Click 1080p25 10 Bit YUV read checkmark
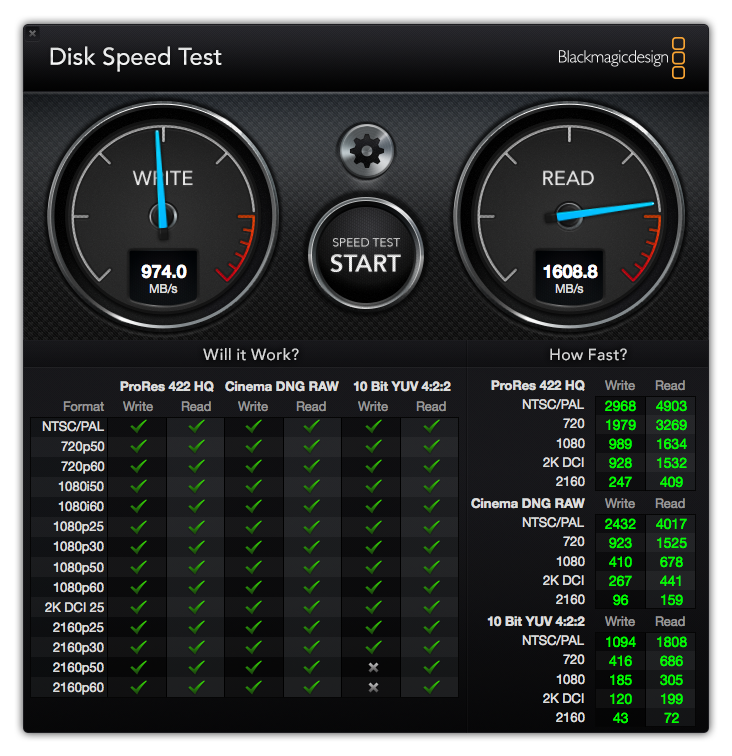Viewport: 732px width, 756px height. coord(432,526)
